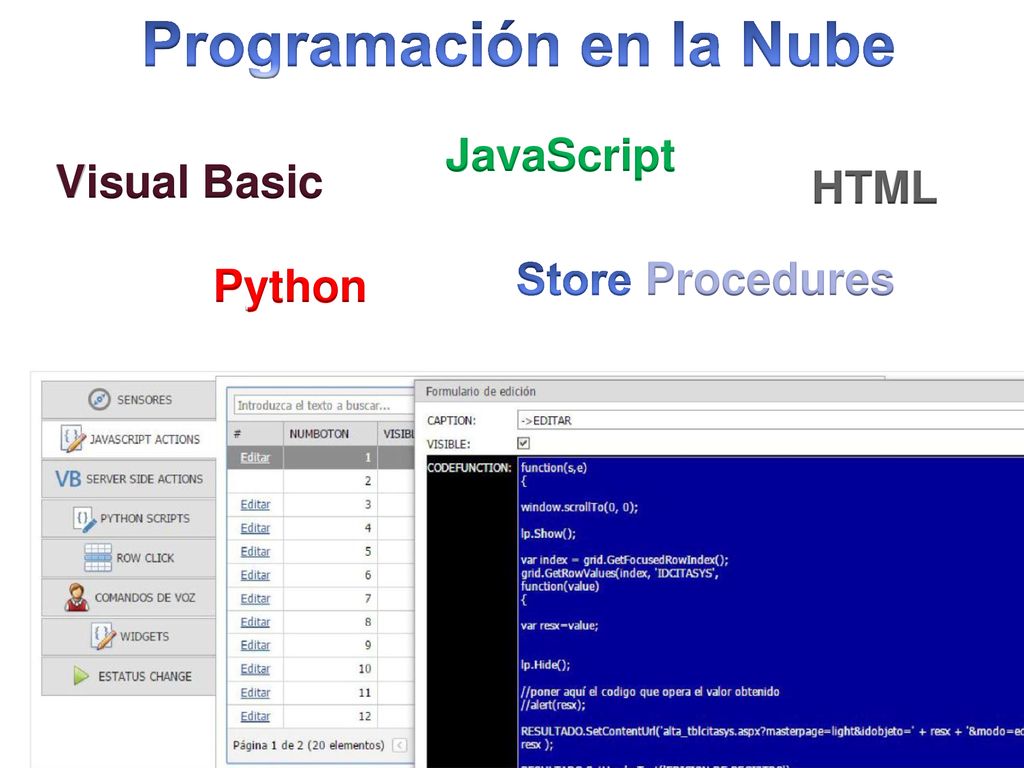Click Editar link for row 12
This screenshot has height=768, width=1024.
click(255, 716)
